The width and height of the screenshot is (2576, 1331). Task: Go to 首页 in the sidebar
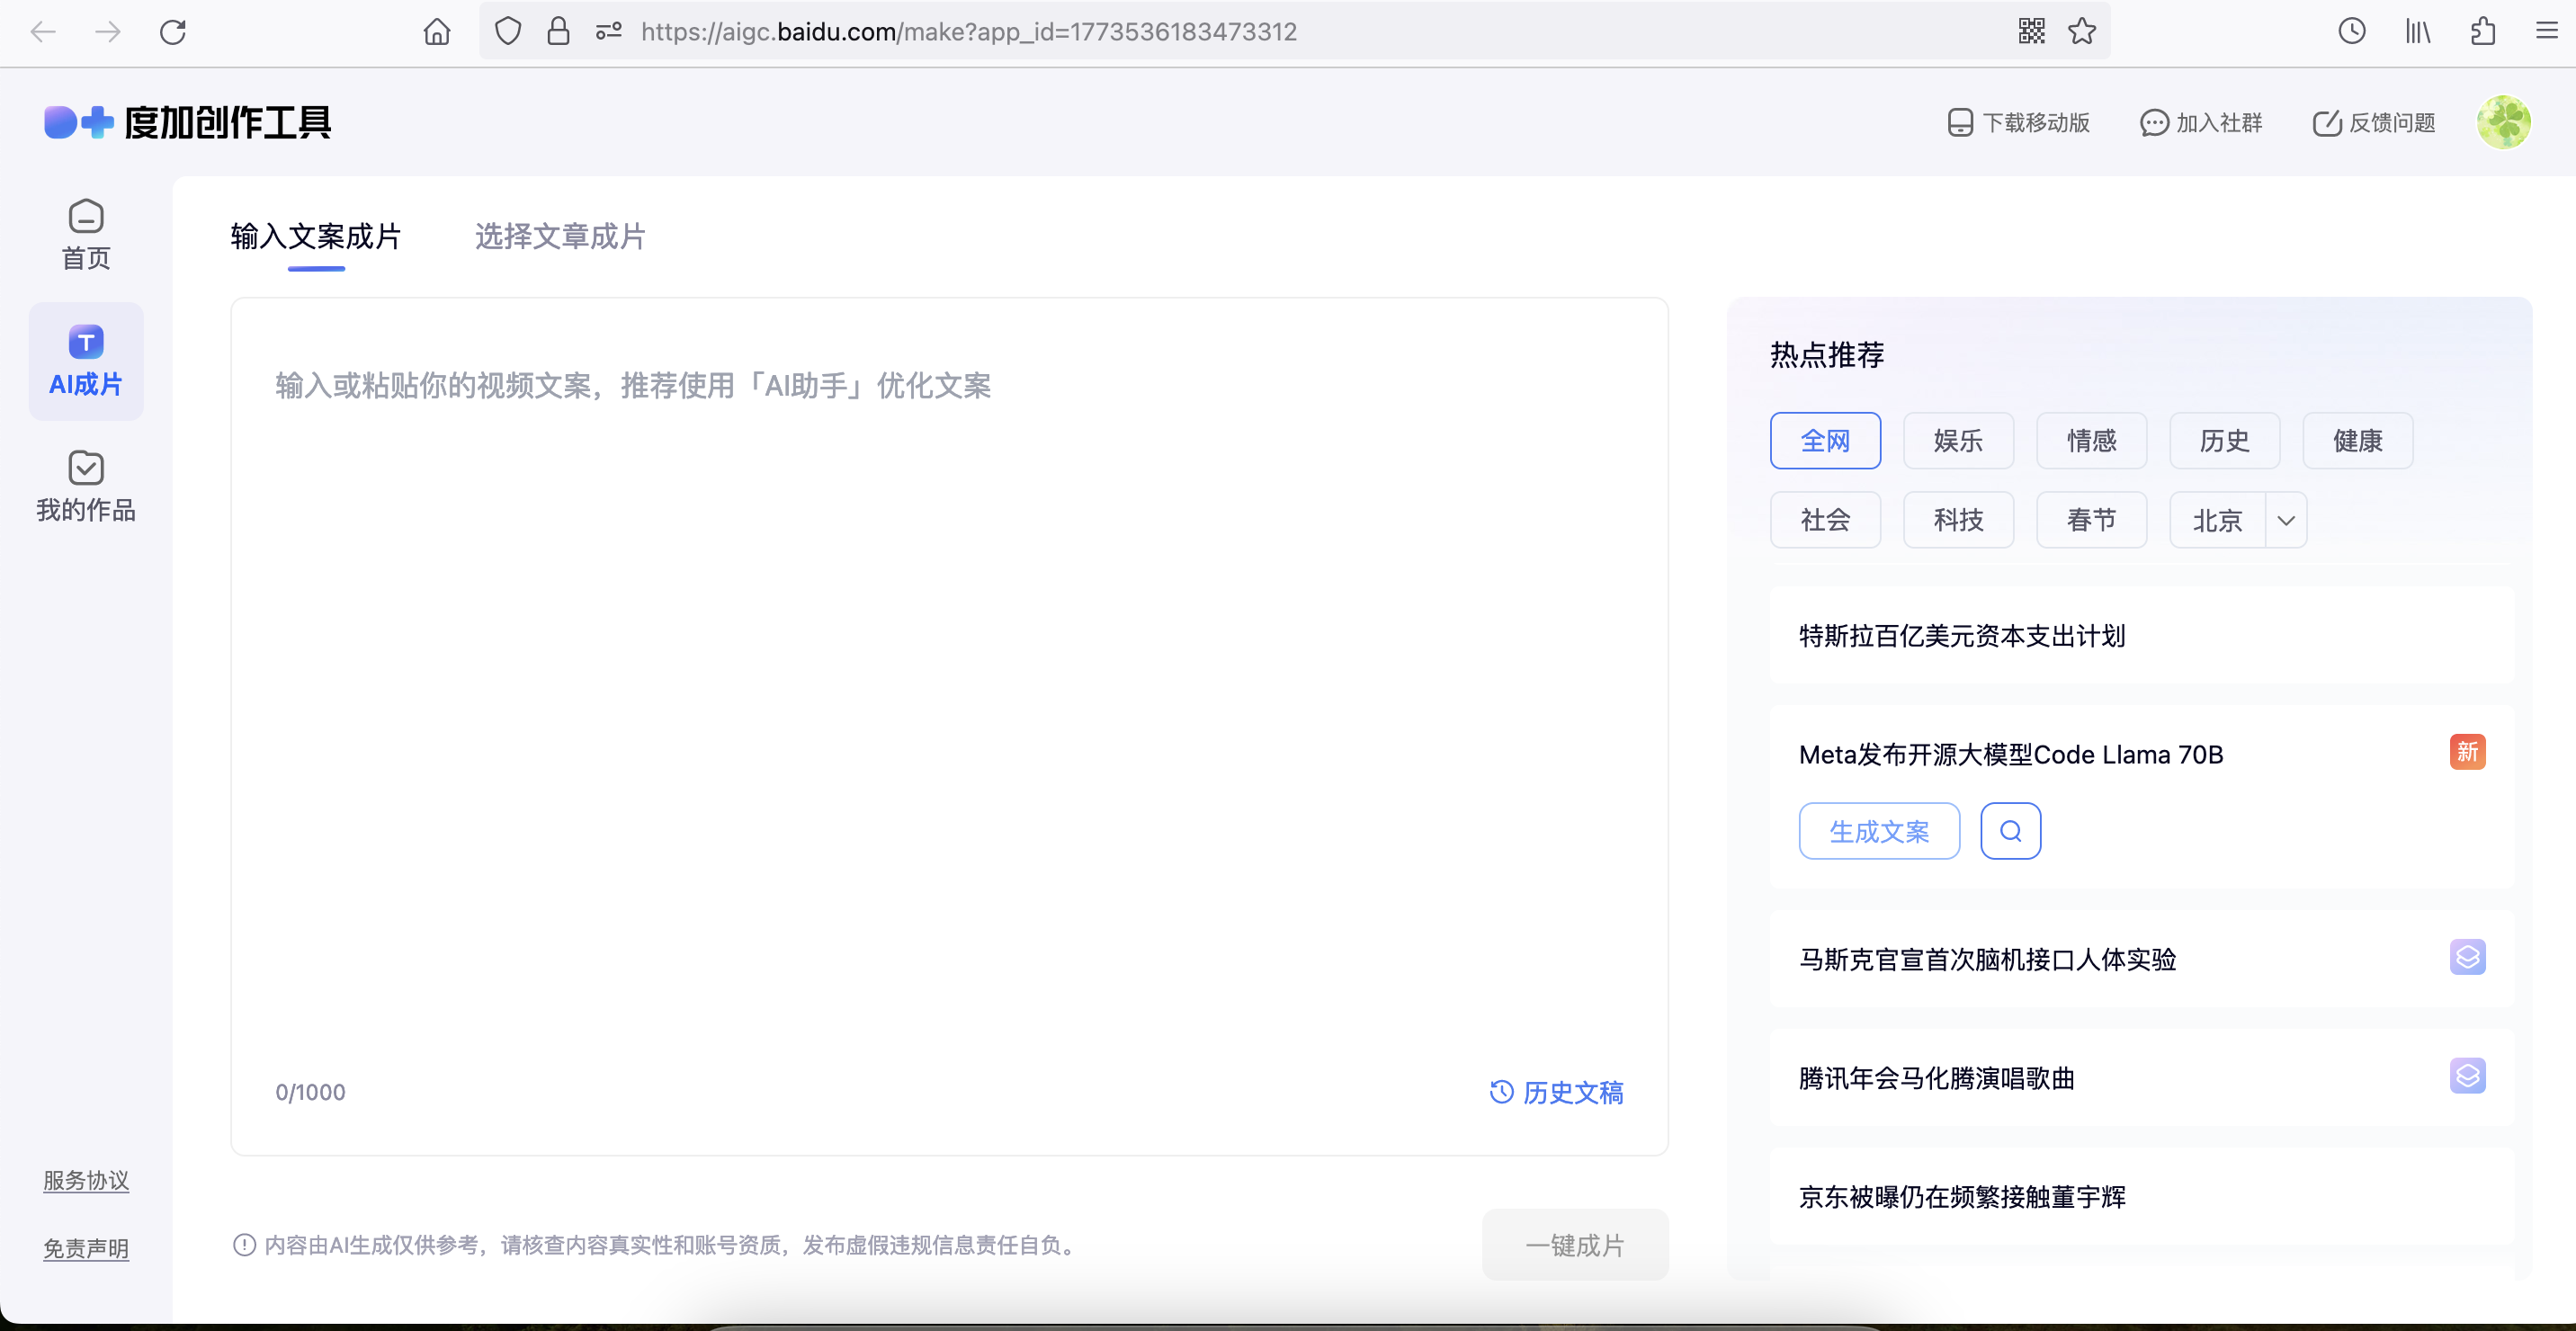coord(86,235)
